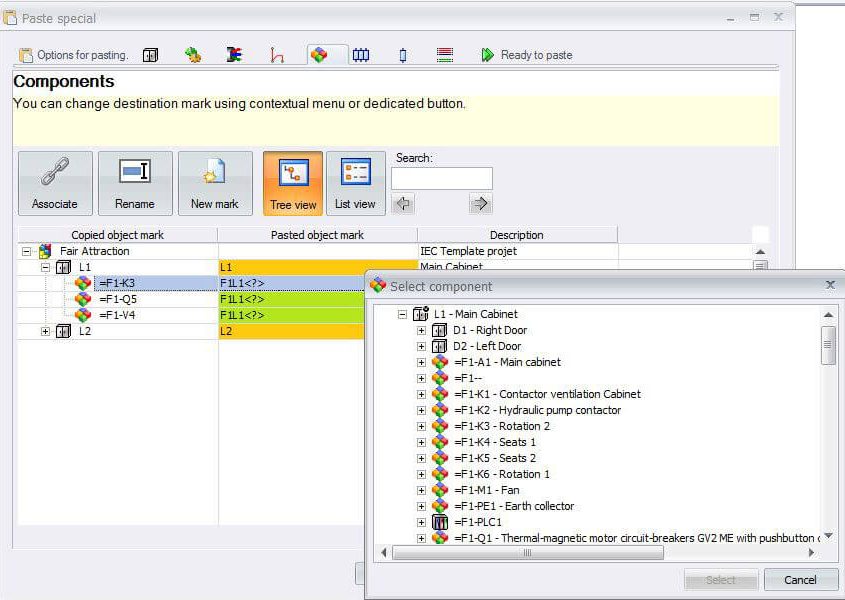The image size is (845, 600).
Task: Click the Select component horizontal scrollbar thumb
Action: pyautogui.click(x=528, y=553)
